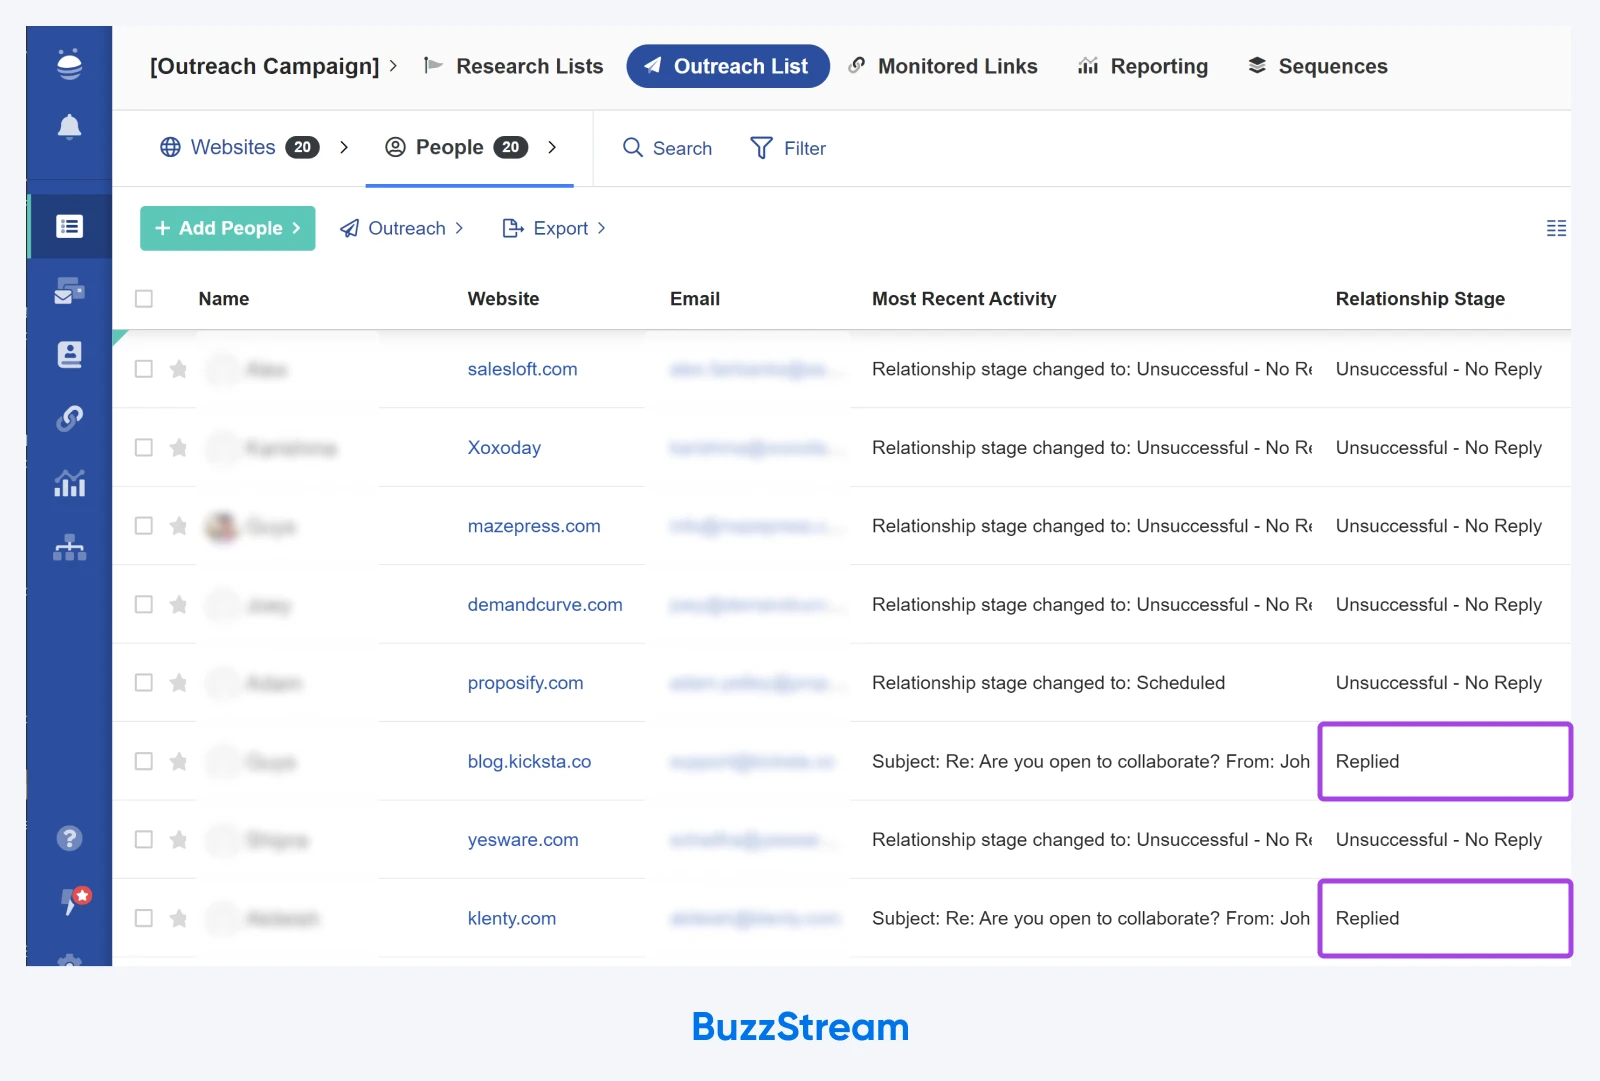Sort by Most Recent Activity header
The height and width of the screenshot is (1081, 1600).
[x=964, y=299]
